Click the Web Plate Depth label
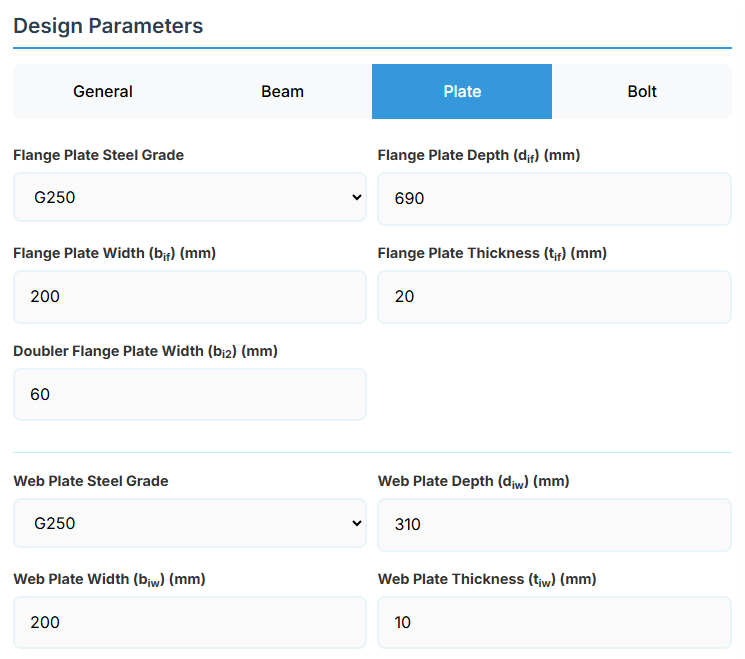This screenshot has height=659, width=745. [x=473, y=481]
